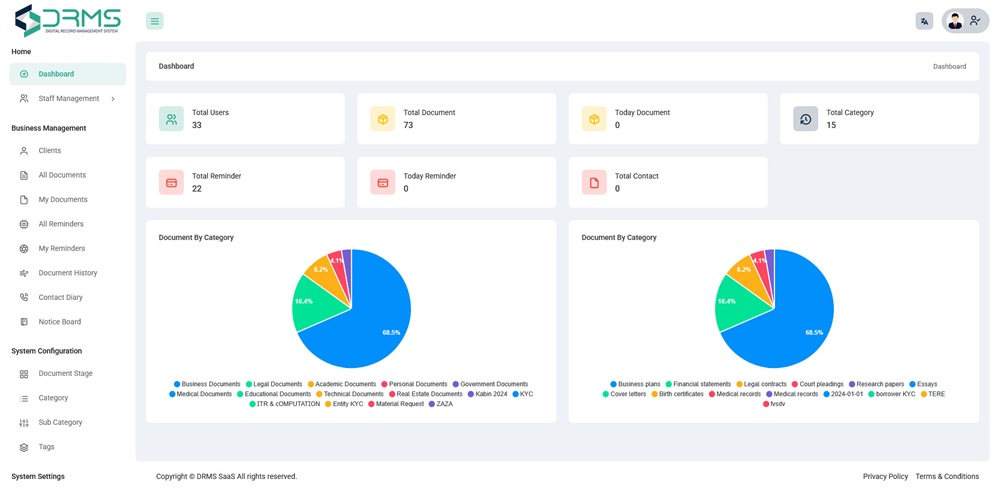Open the Privacy Policy link

pos(885,477)
